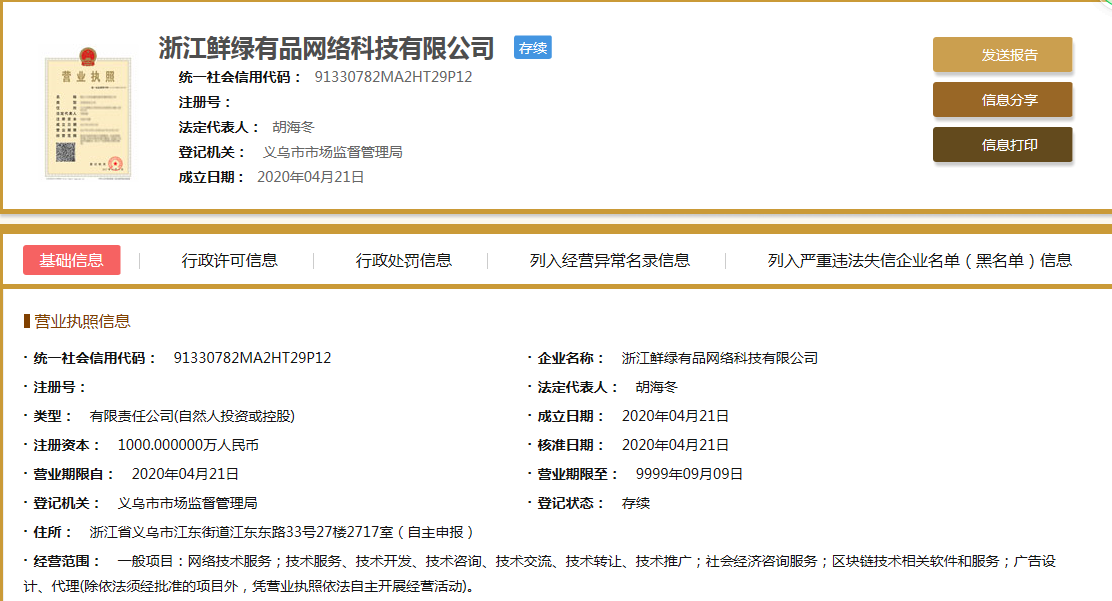1112x601 pixels.
Task: Click the company name 浙江鲜绿有品网络科技有限公司
Action: tap(324, 46)
